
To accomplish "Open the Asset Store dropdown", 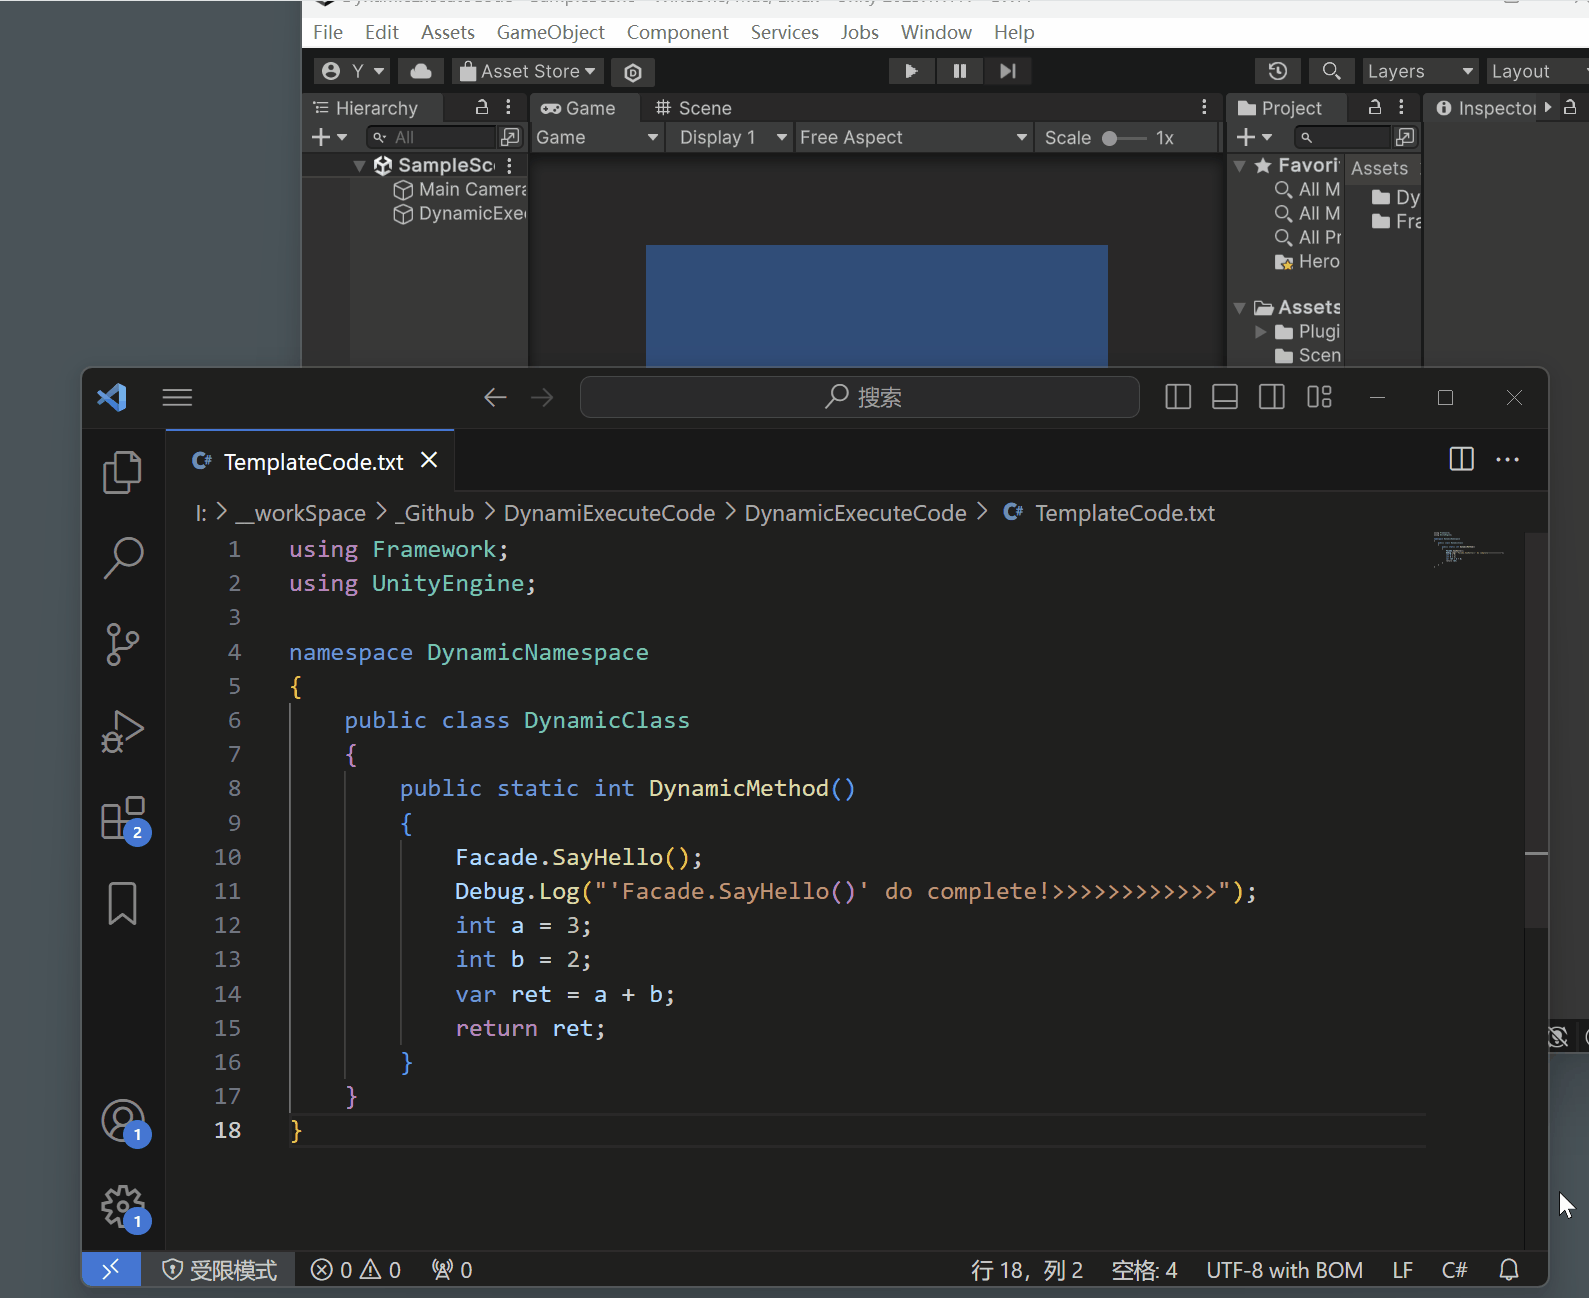I will (x=527, y=71).
